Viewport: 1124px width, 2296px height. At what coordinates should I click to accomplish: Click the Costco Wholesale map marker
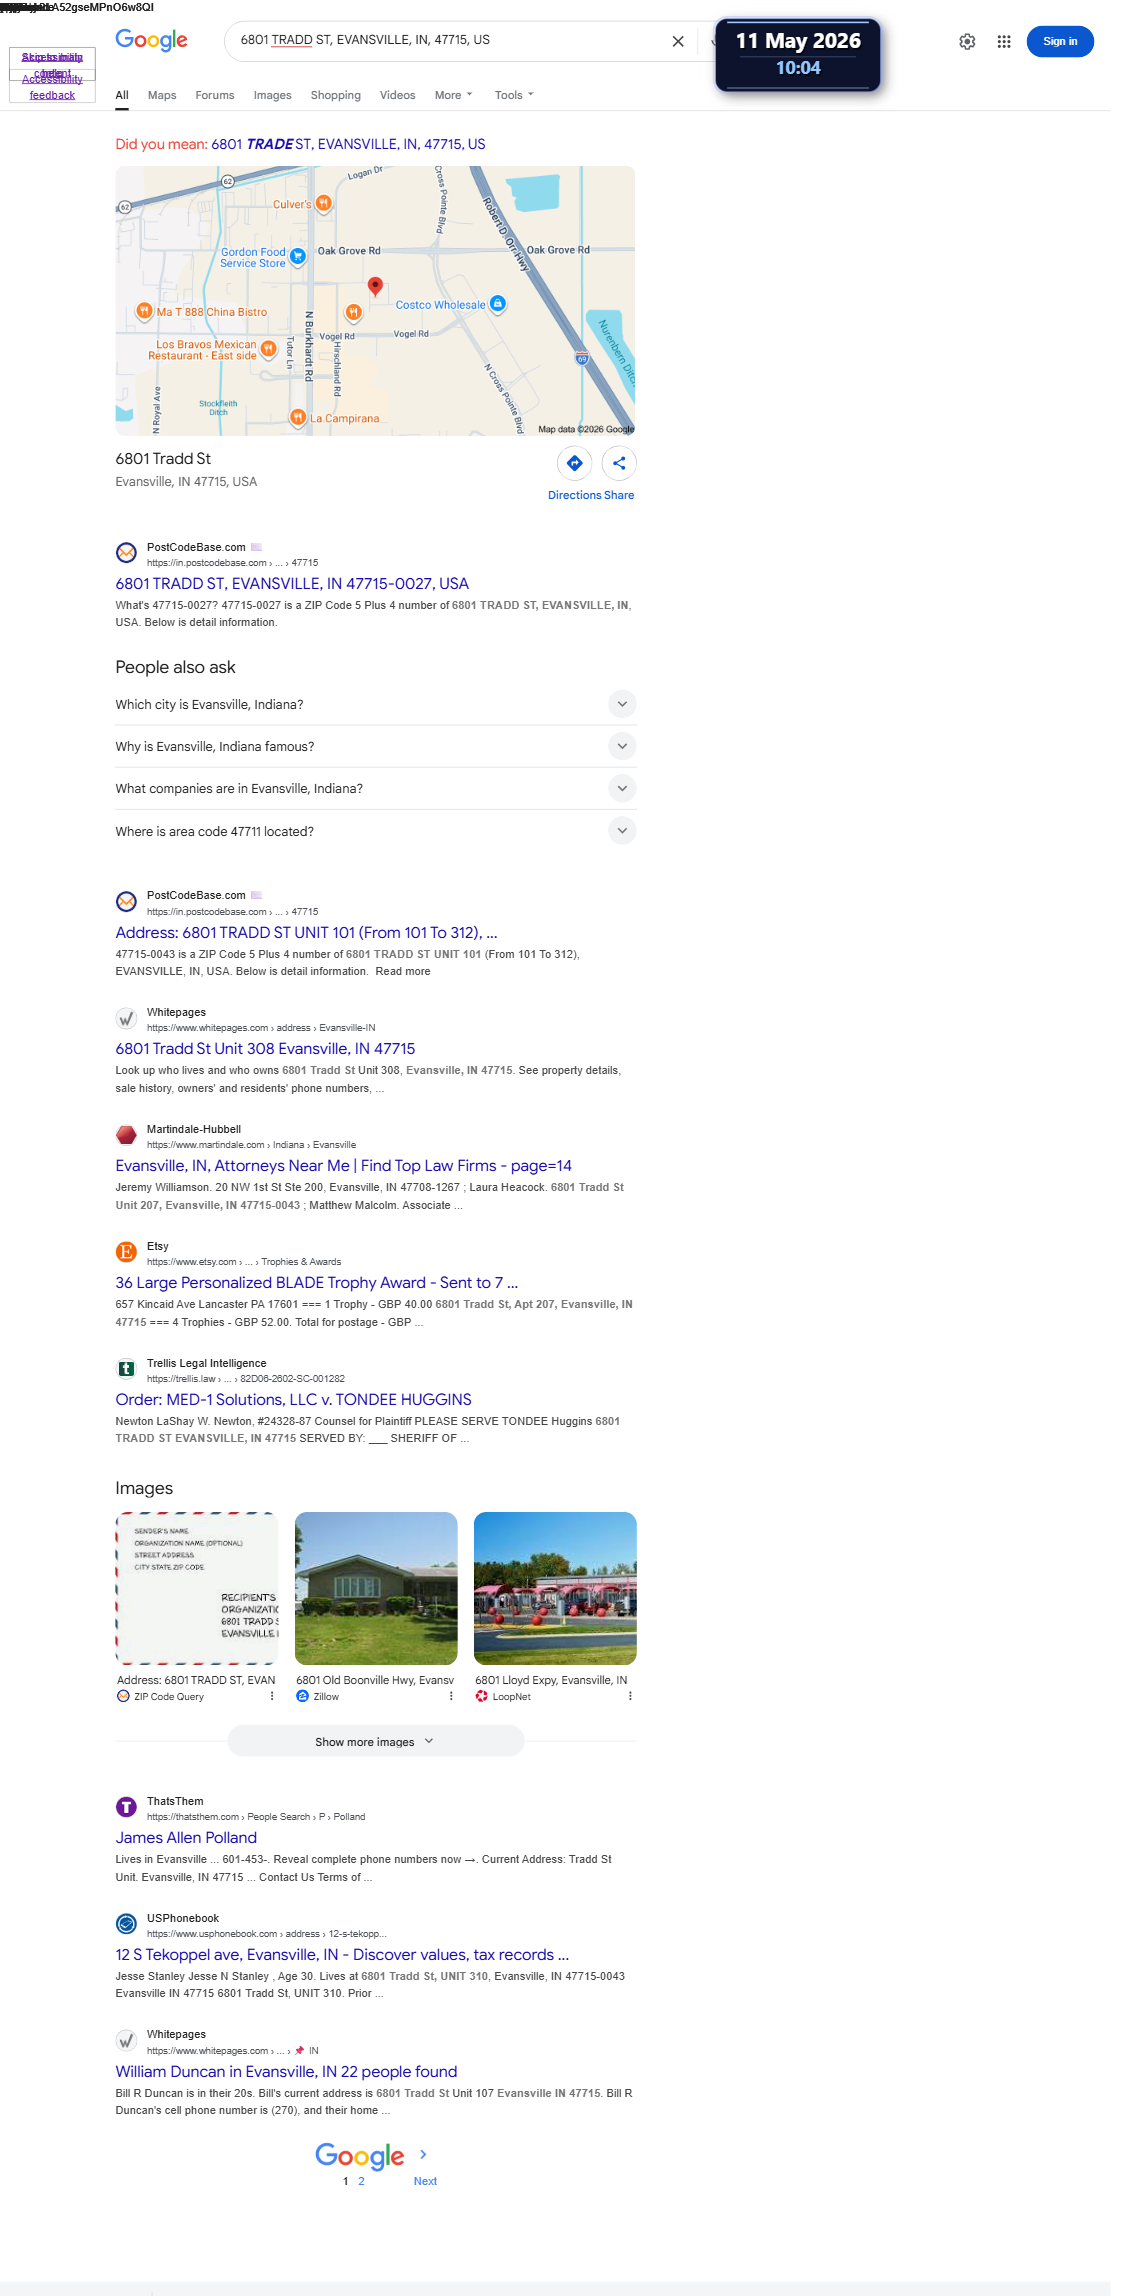tap(498, 304)
